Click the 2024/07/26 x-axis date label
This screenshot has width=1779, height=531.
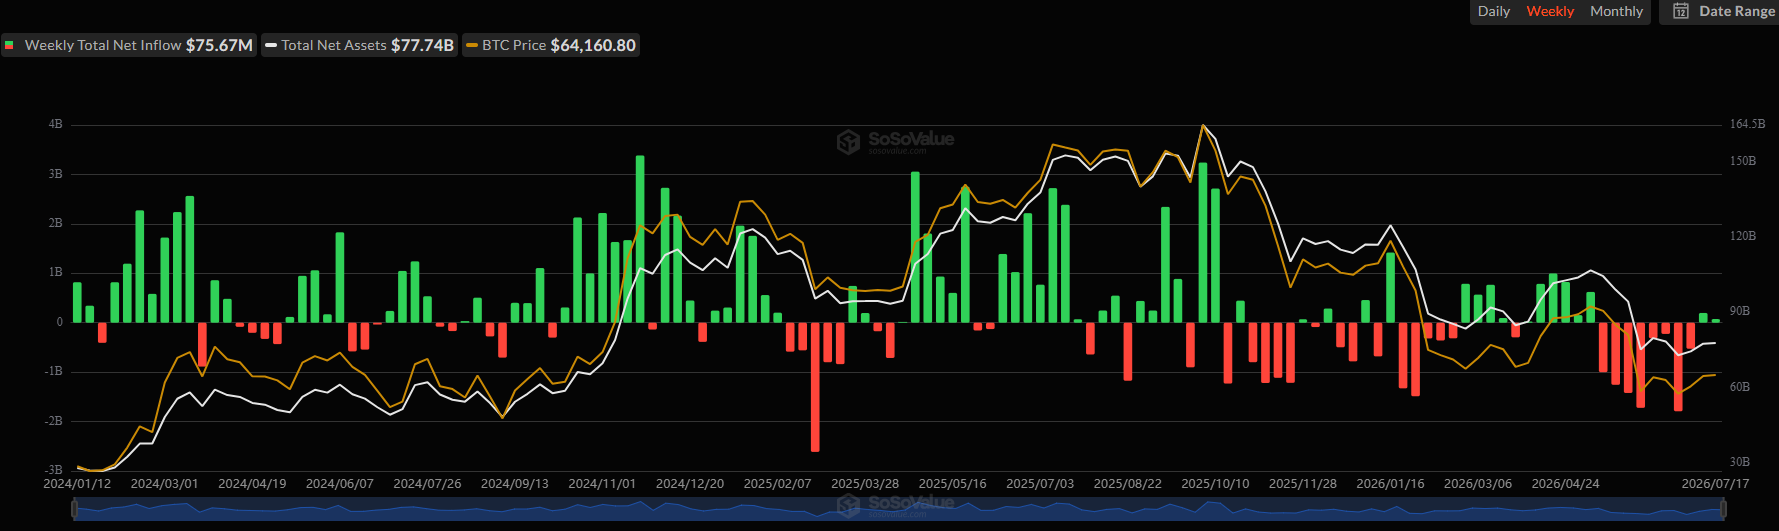coord(427,484)
